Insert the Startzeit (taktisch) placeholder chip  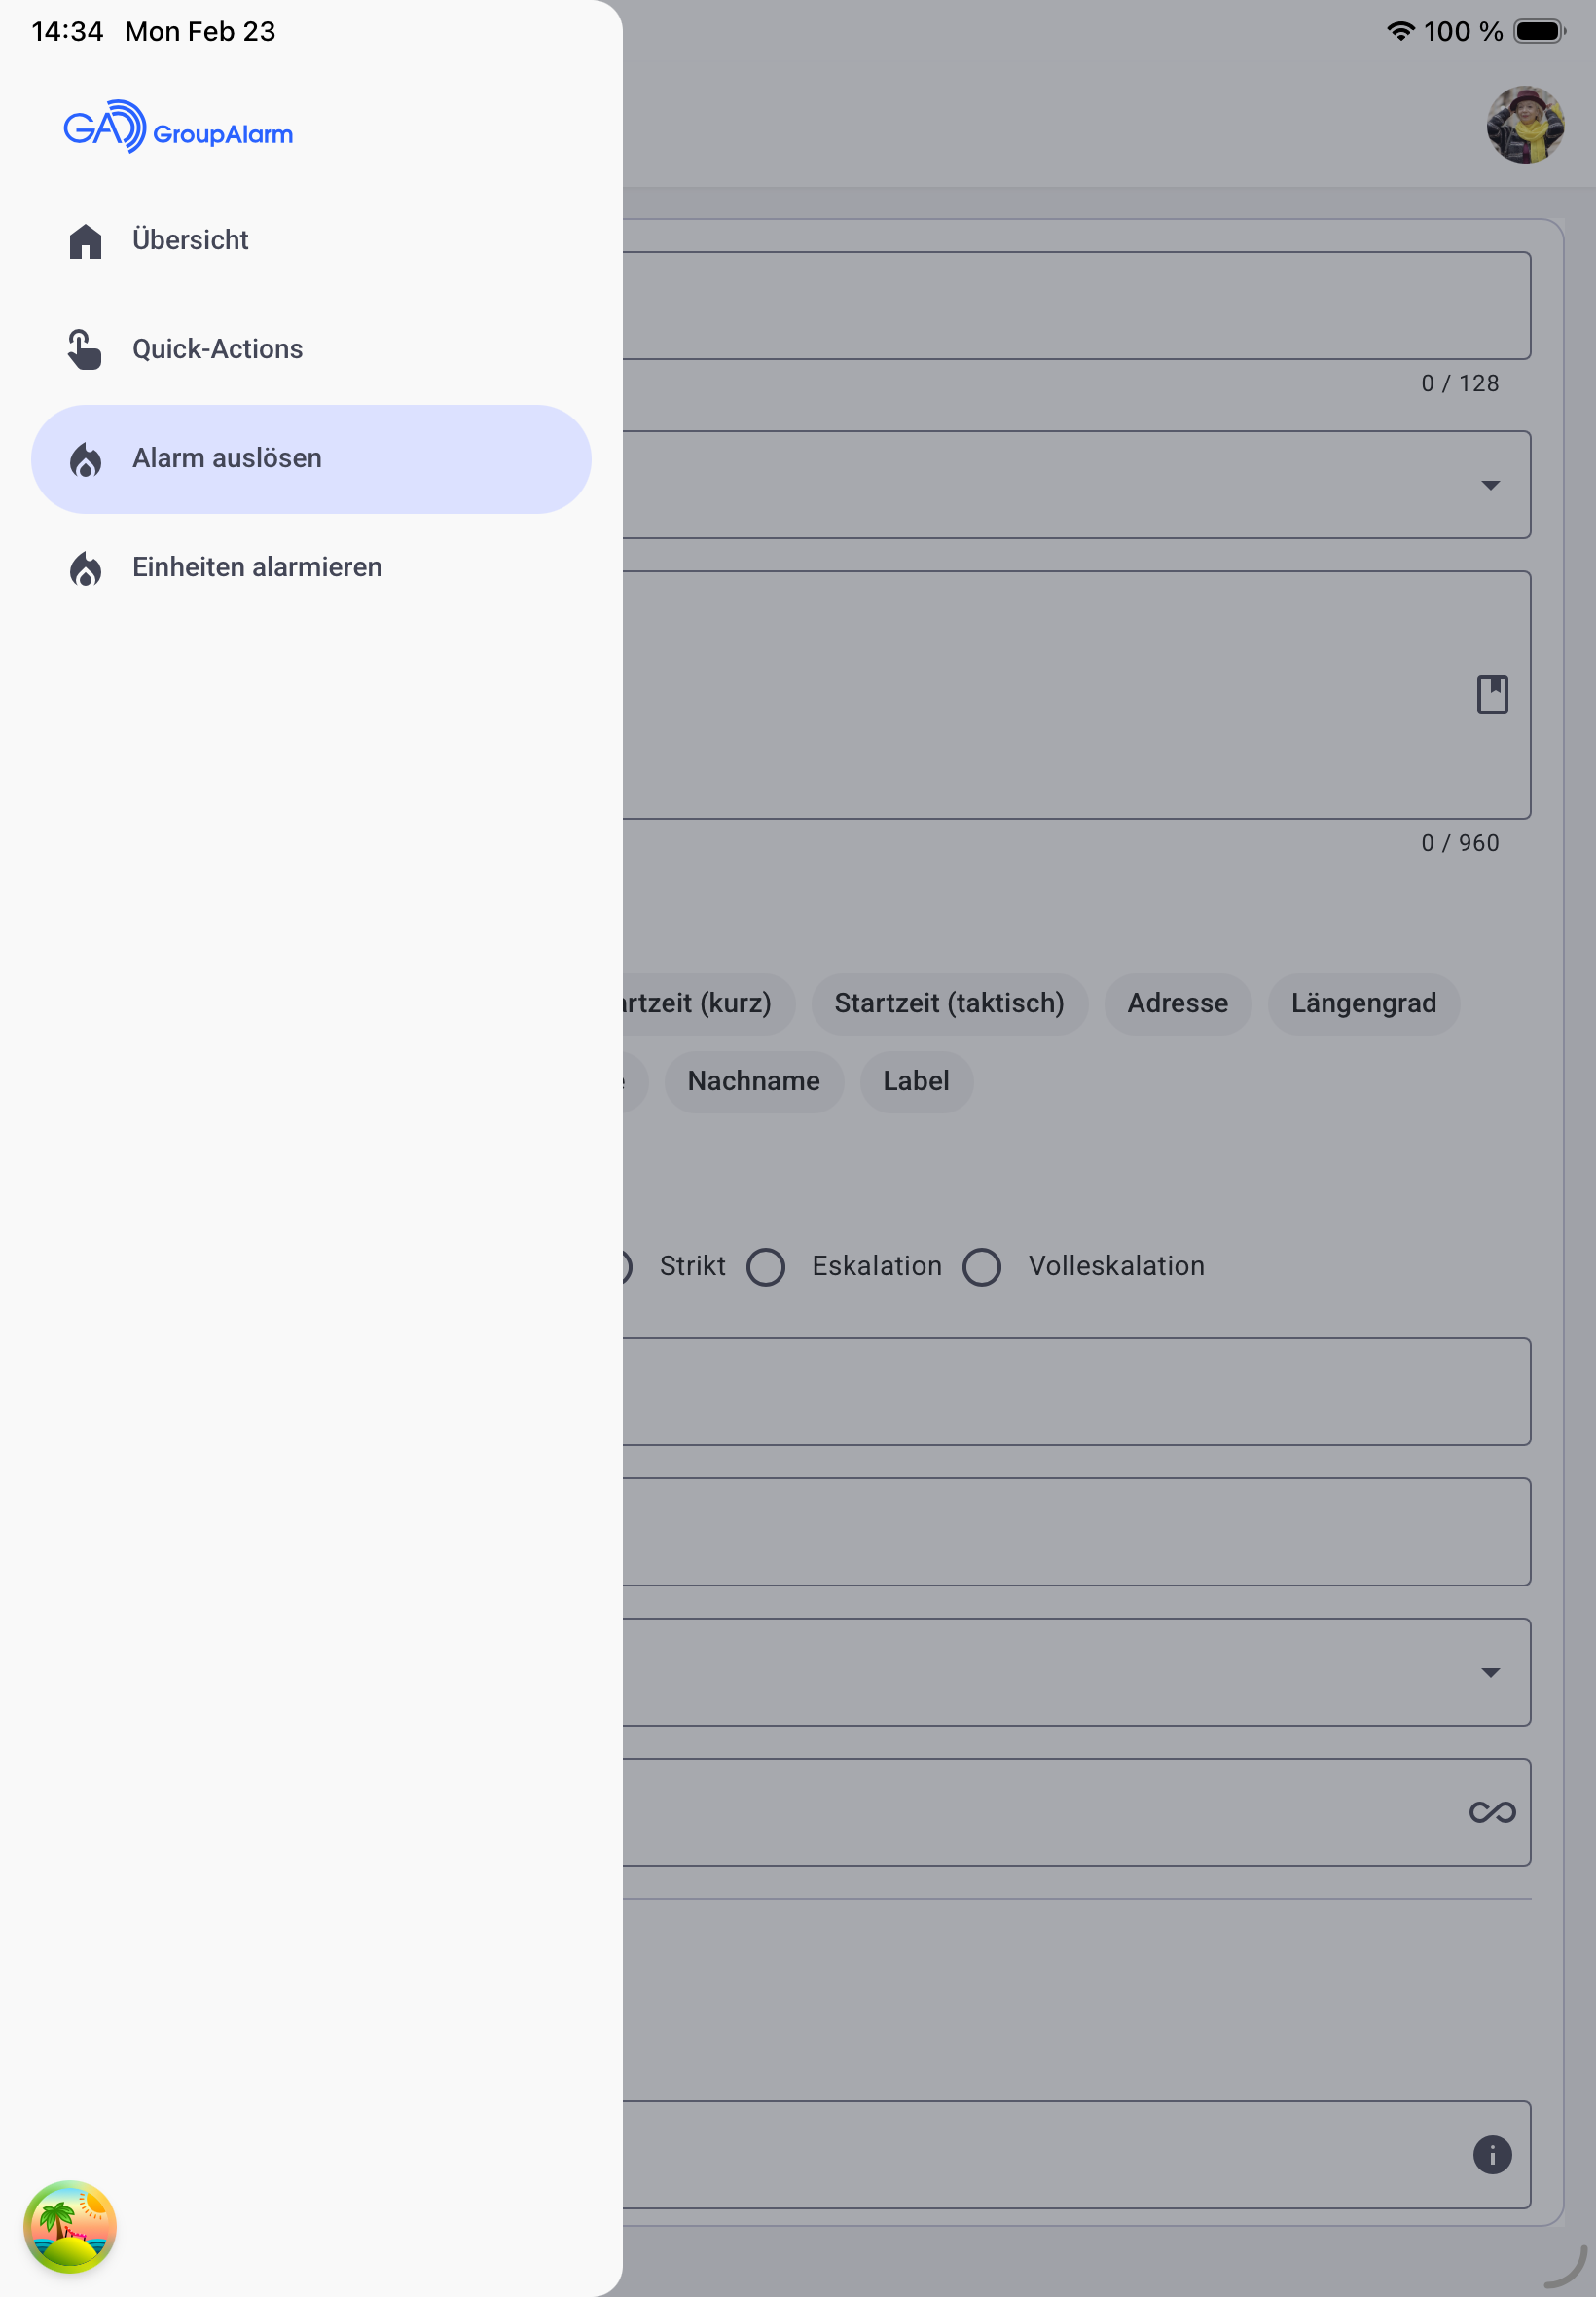(x=948, y=1003)
